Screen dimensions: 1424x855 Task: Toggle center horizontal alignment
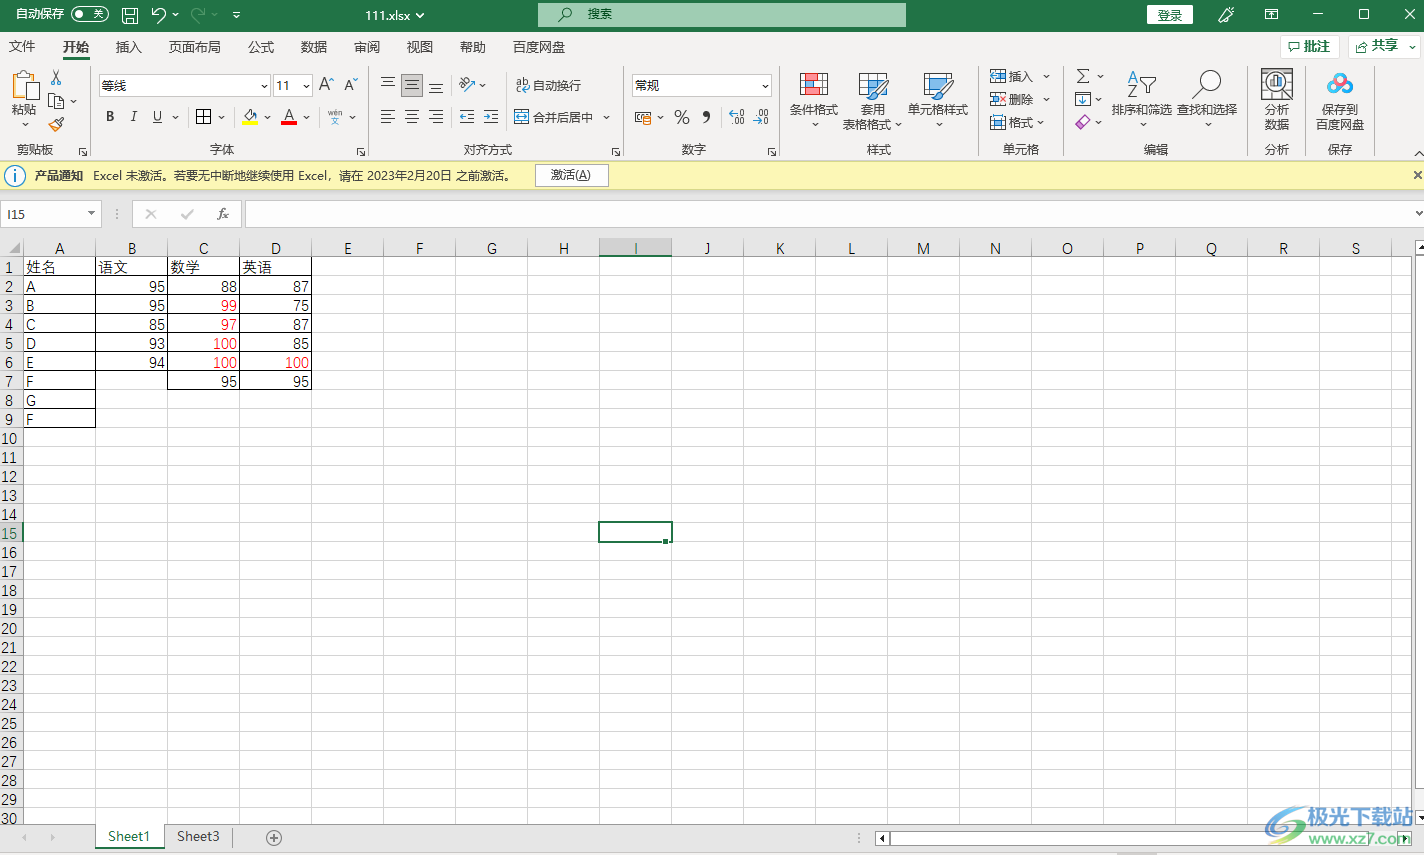(x=412, y=117)
